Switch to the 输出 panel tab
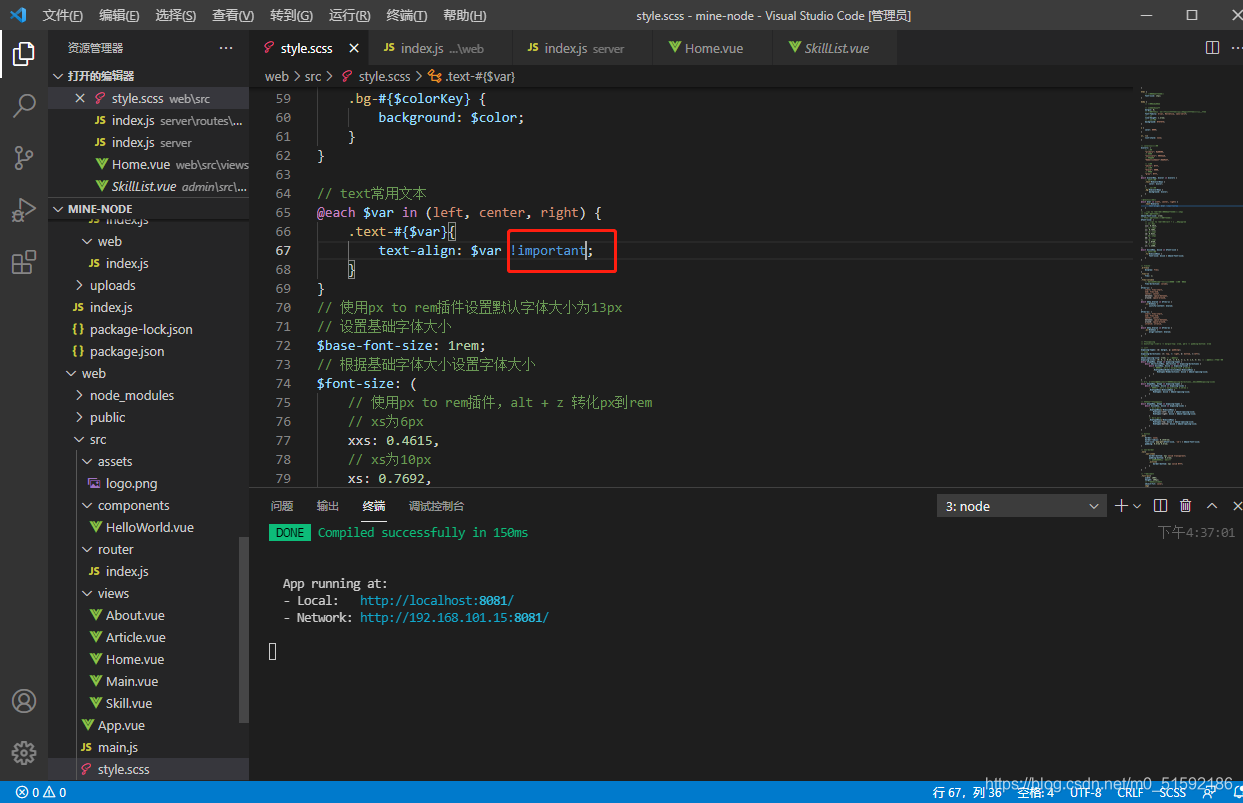This screenshot has width=1243, height=803. (x=328, y=506)
